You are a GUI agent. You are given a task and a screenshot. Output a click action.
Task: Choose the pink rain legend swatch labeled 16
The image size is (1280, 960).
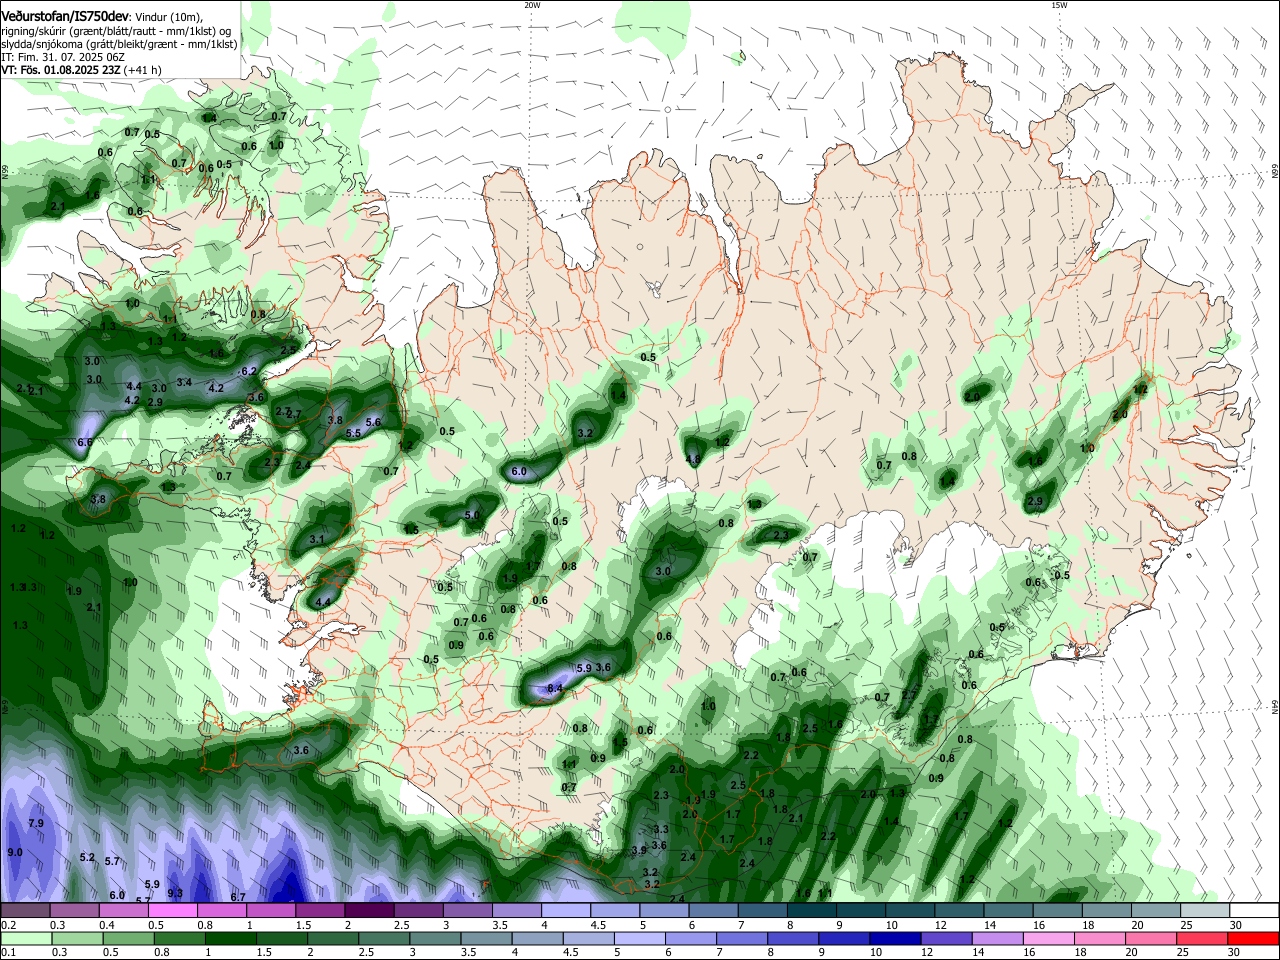click(x=1048, y=939)
